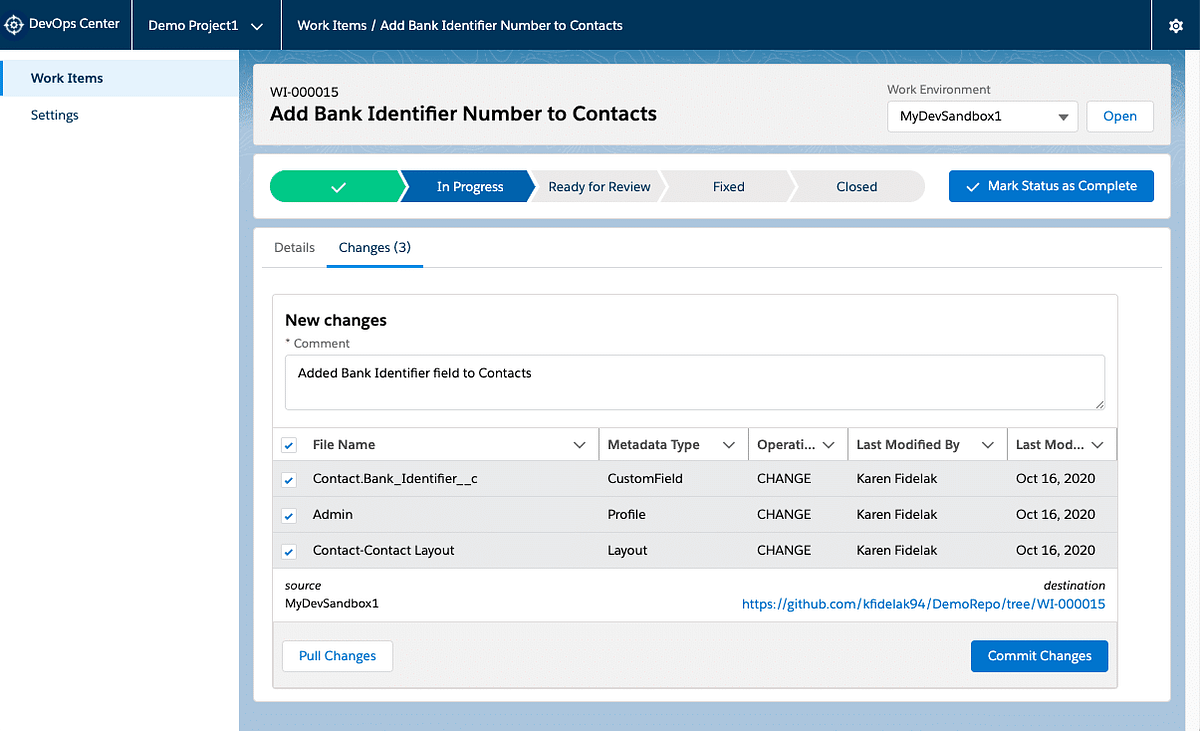Switch to the Details tab

pos(294,247)
